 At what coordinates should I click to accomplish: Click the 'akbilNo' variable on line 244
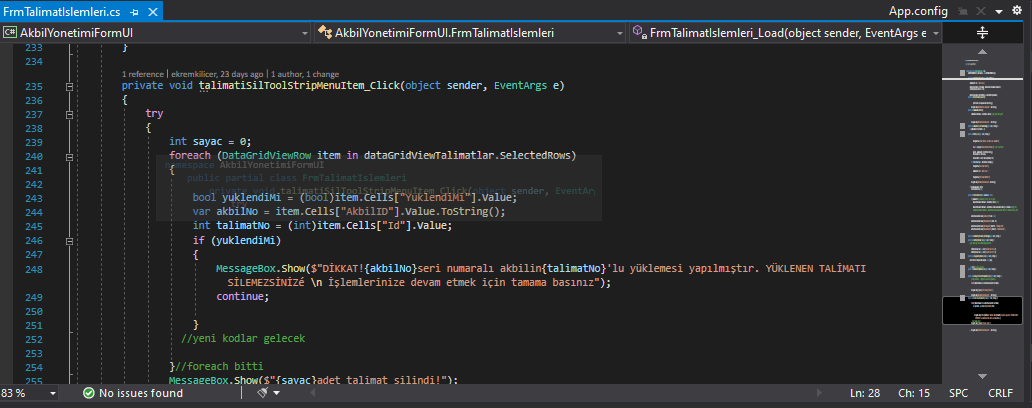235,212
